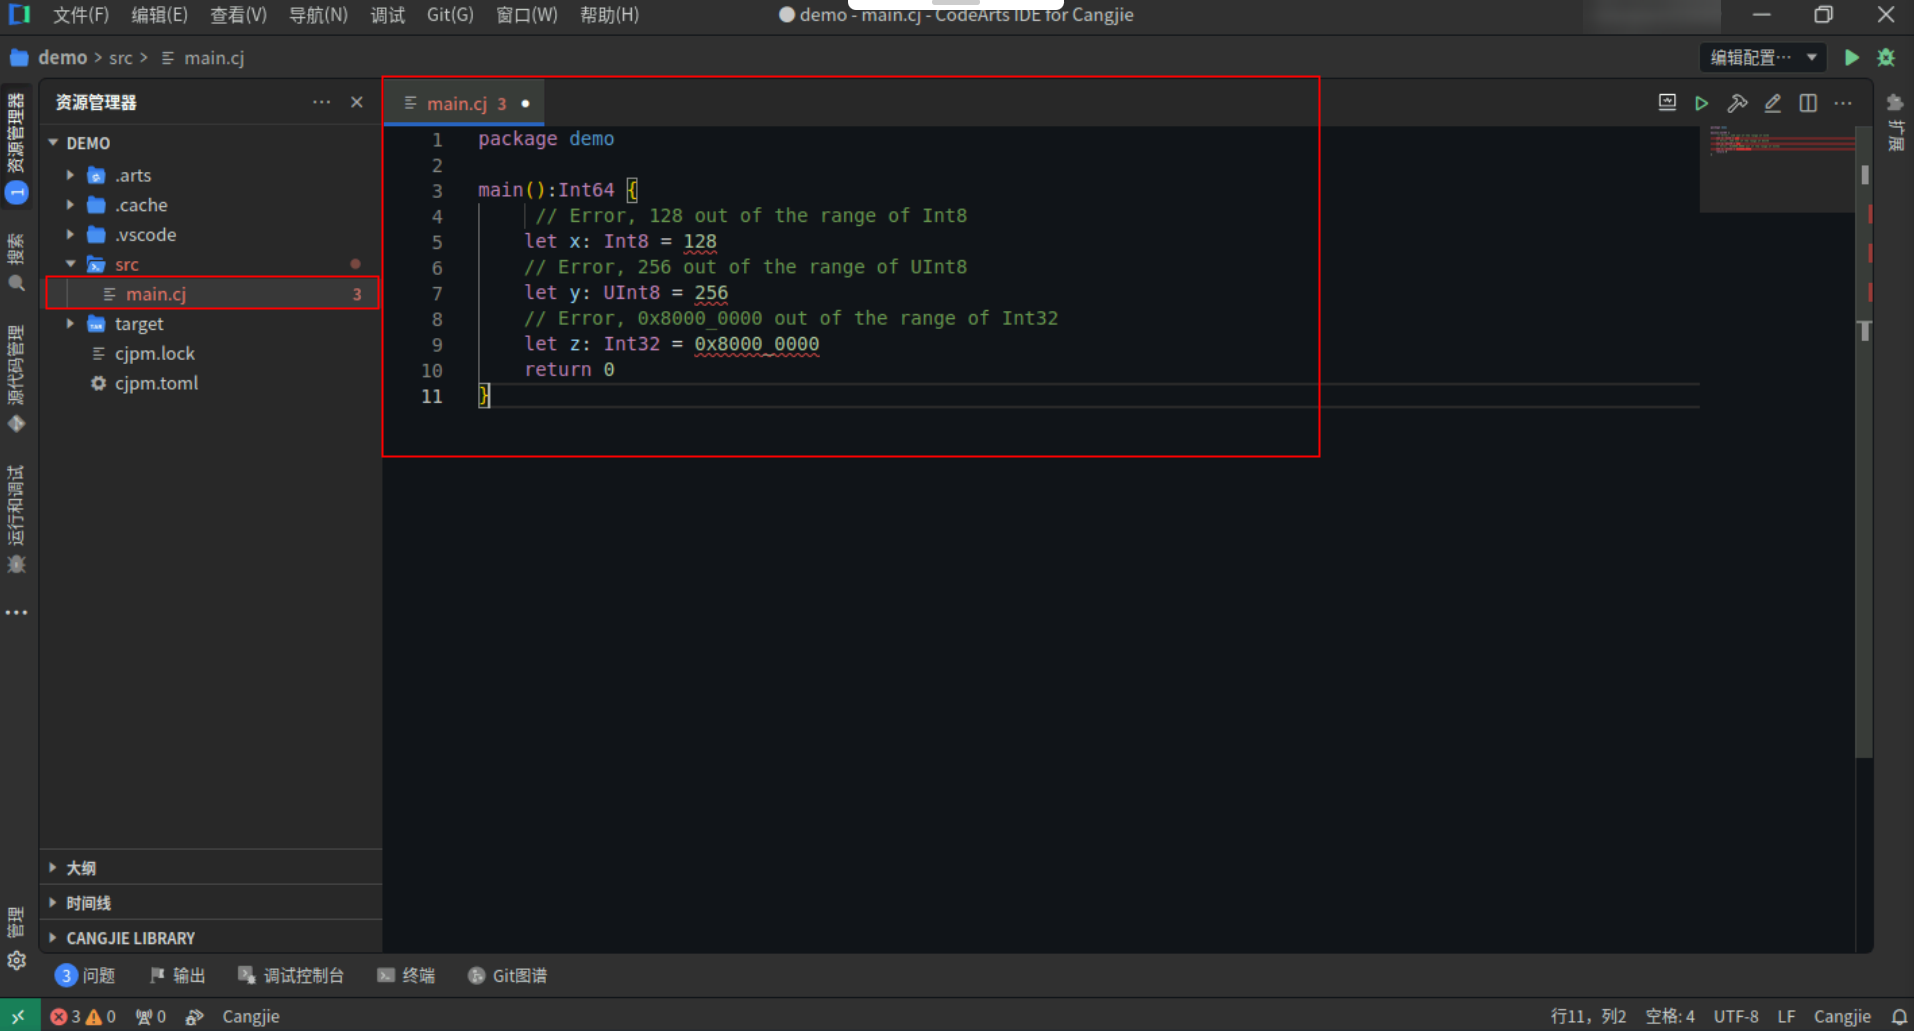
Task: Open Source Control (源代码管理) sidebar view
Action: pos(16,380)
